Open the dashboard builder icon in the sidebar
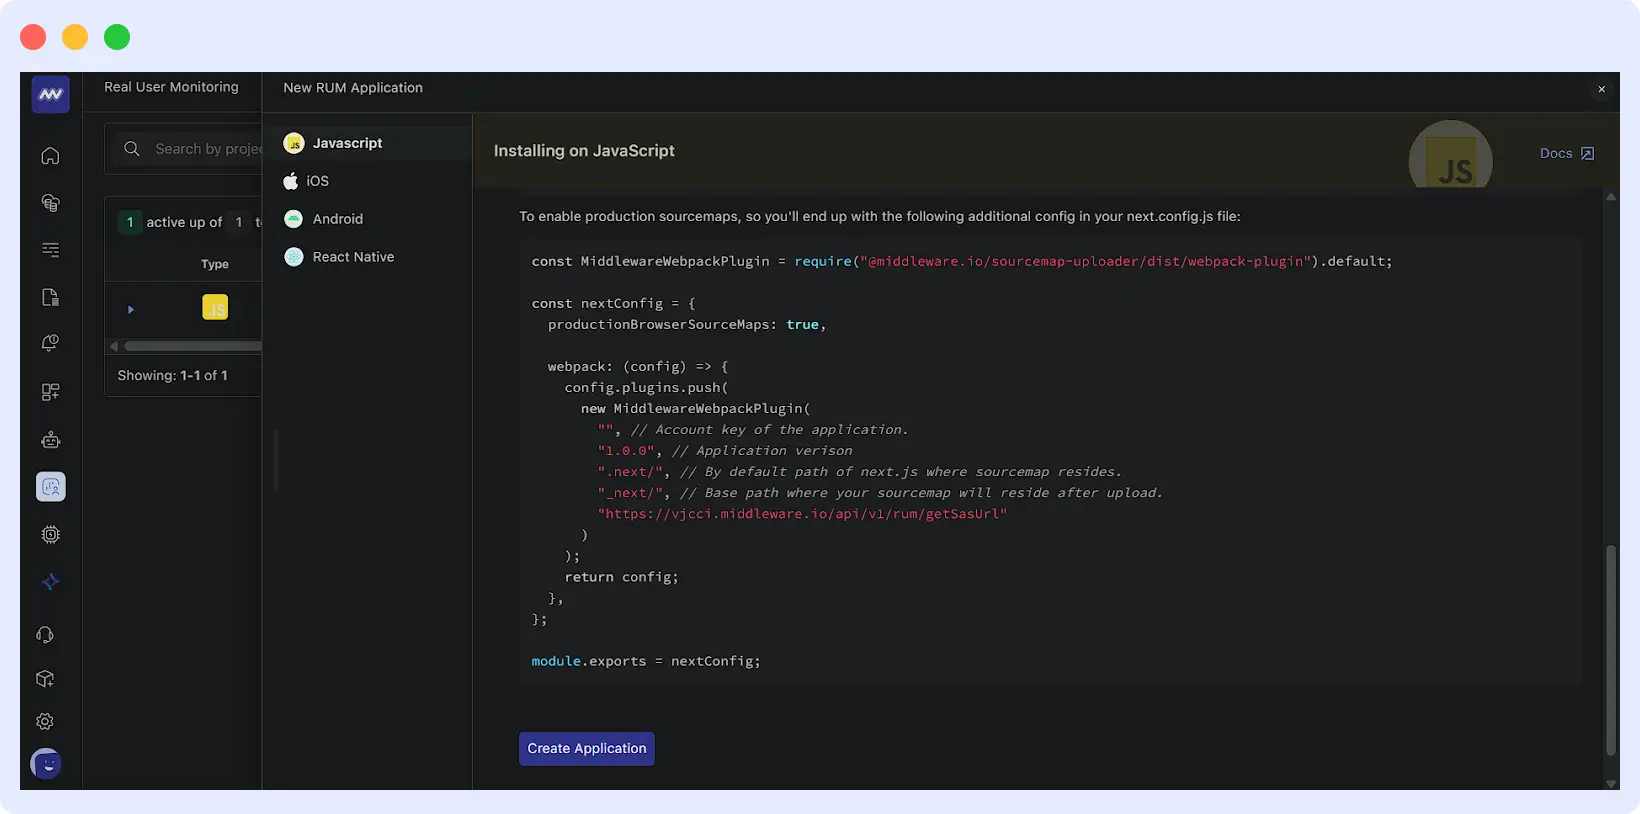This screenshot has width=1640, height=814. tap(50, 392)
